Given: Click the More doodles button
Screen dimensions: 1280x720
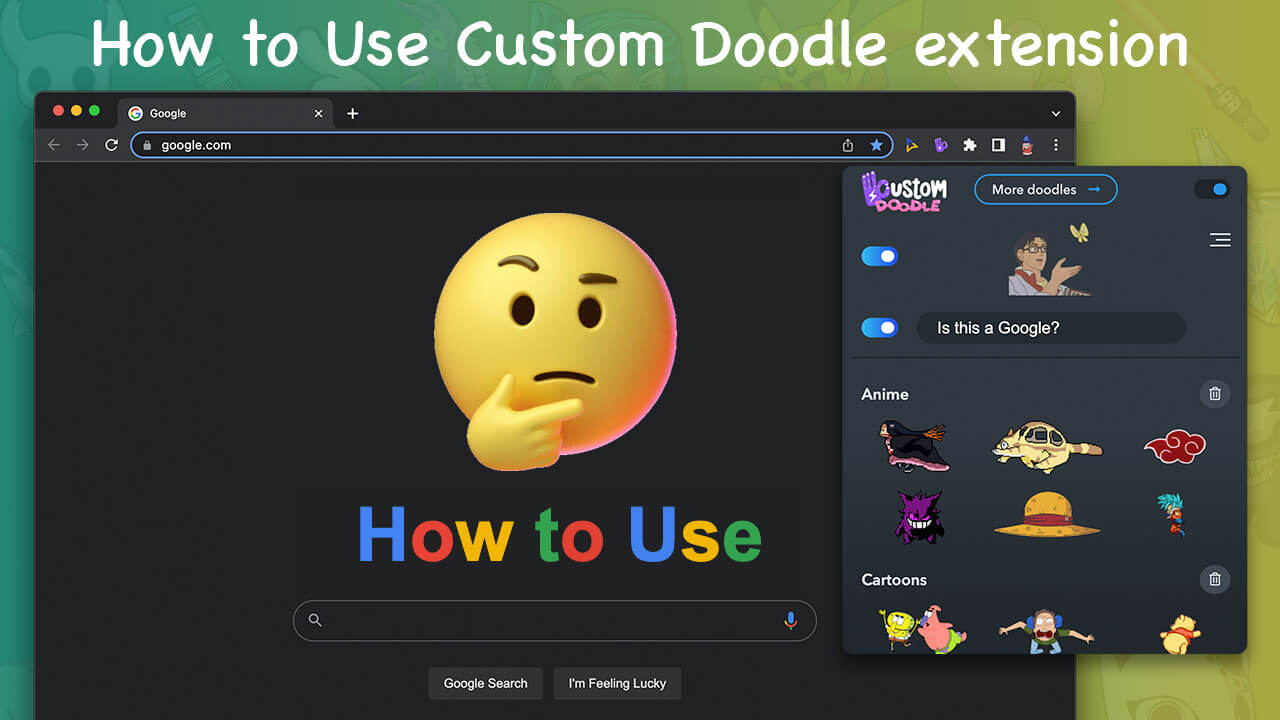Looking at the screenshot, I should (1045, 189).
